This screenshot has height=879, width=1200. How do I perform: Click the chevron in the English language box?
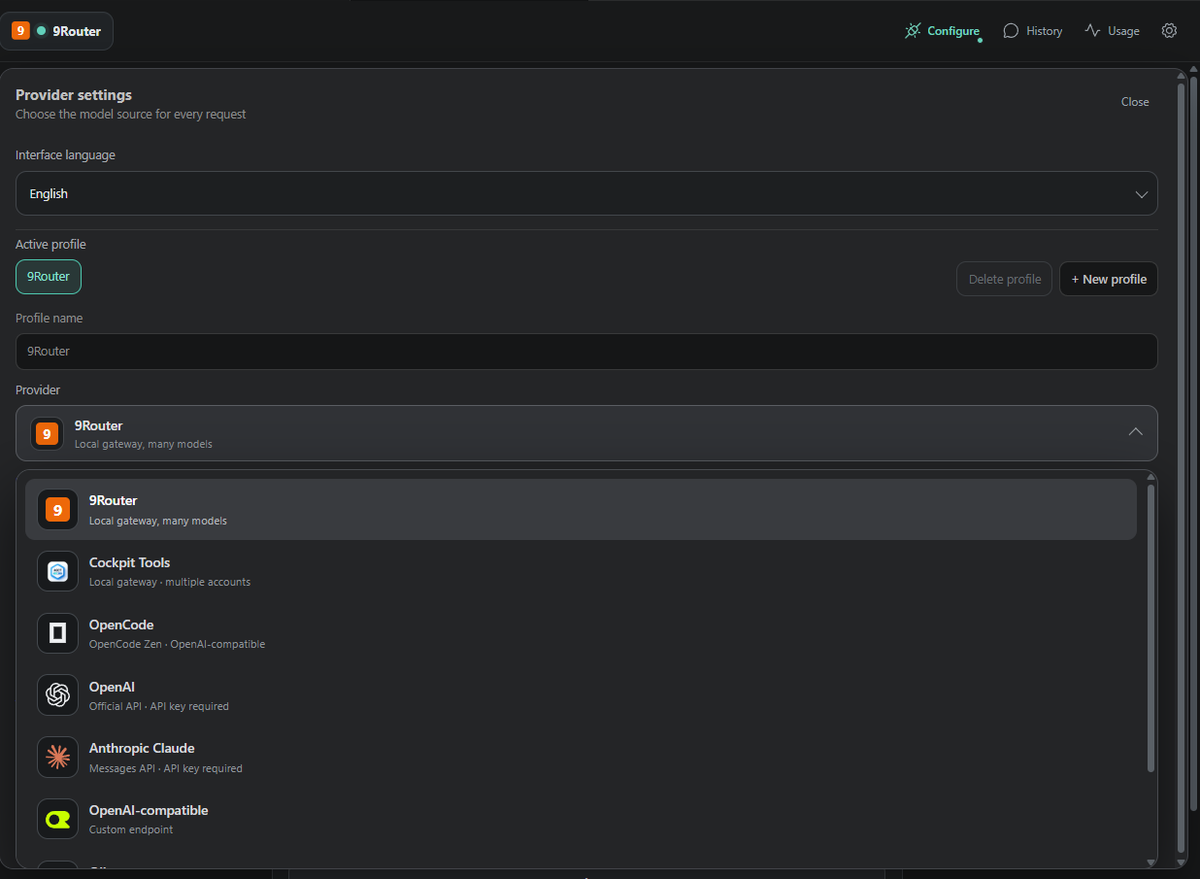[x=1141, y=194]
